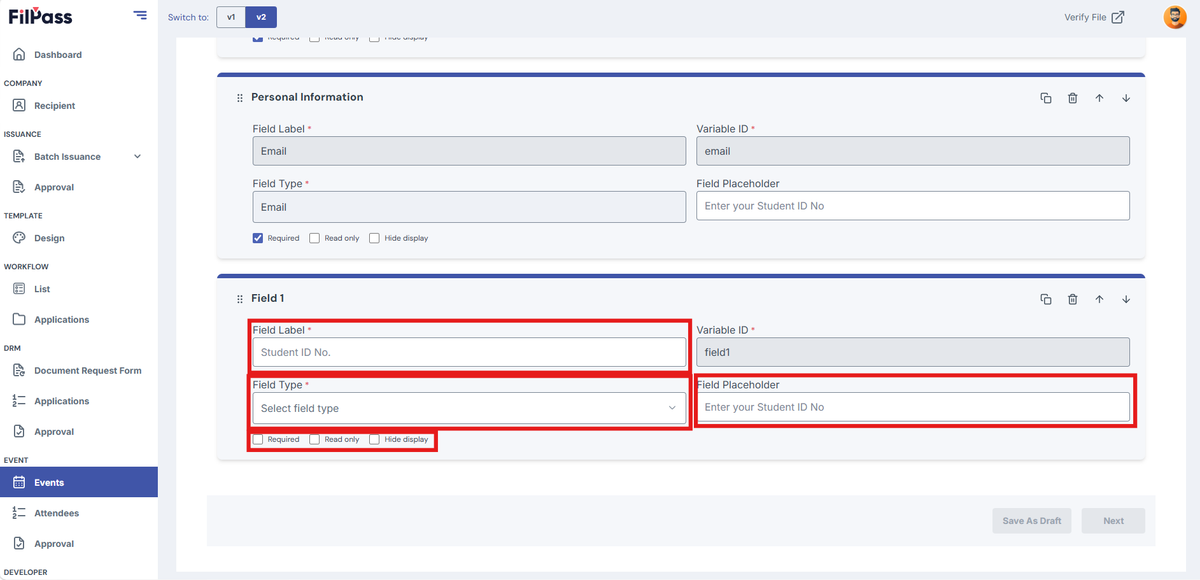1200x580 pixels.
Task: Check Hide display for Personal Information
Action: 374,238
